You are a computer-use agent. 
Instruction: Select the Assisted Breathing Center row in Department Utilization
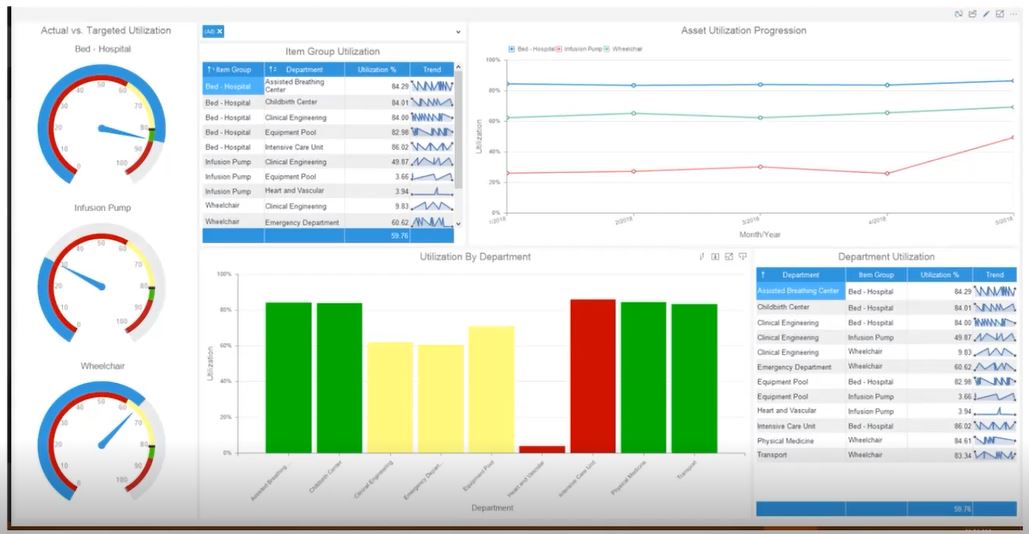(x=886, y=291)
